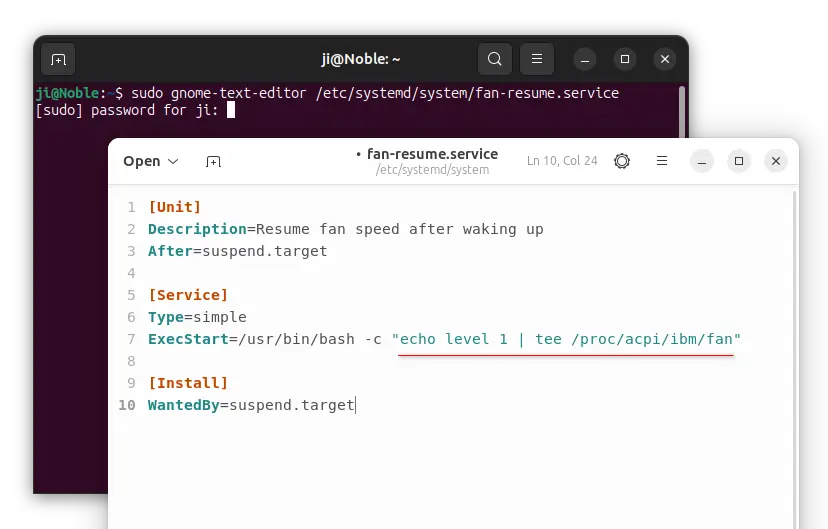This screenshot has width=828, height=529.
Task: Click line number 8 in the gutter
Action: (x=131, y=361)
